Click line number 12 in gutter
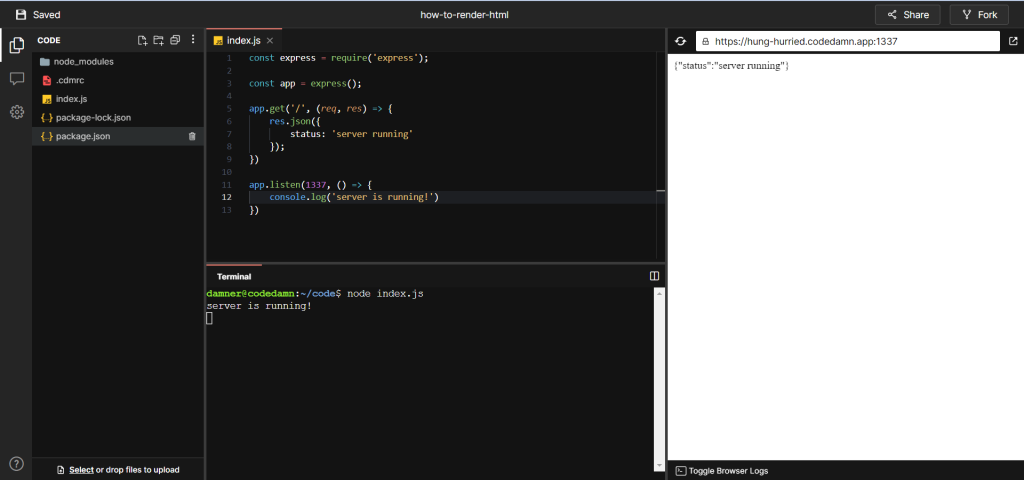 pos(227,197)
